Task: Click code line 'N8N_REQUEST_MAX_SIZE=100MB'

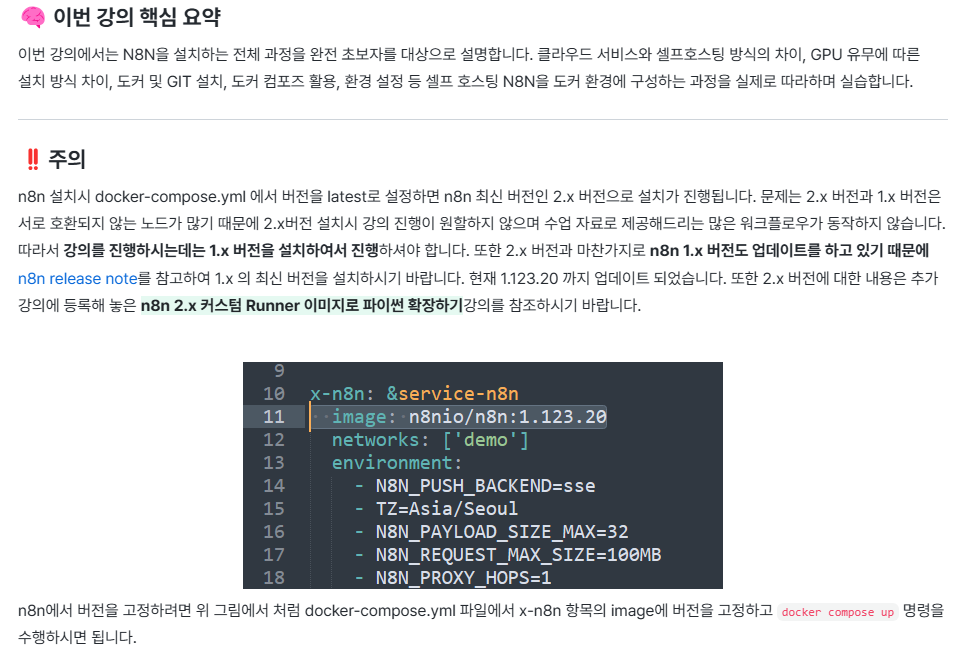Action: click(518, 555)
